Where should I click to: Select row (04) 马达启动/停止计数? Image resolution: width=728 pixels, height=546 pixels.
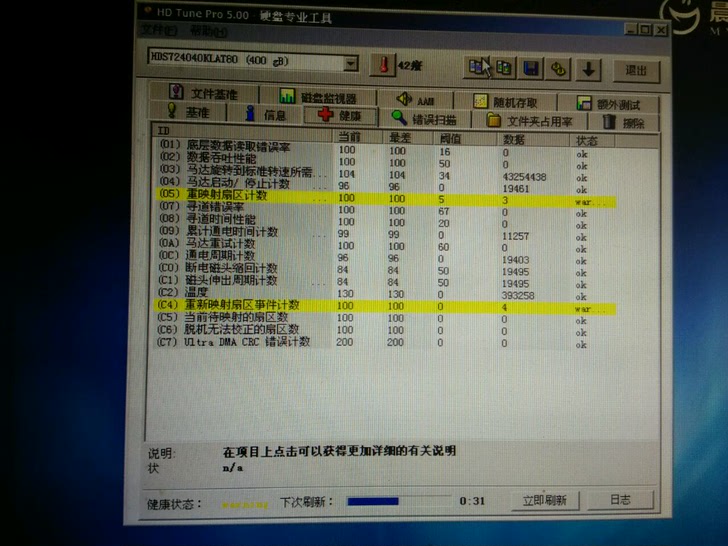point(384,185)
